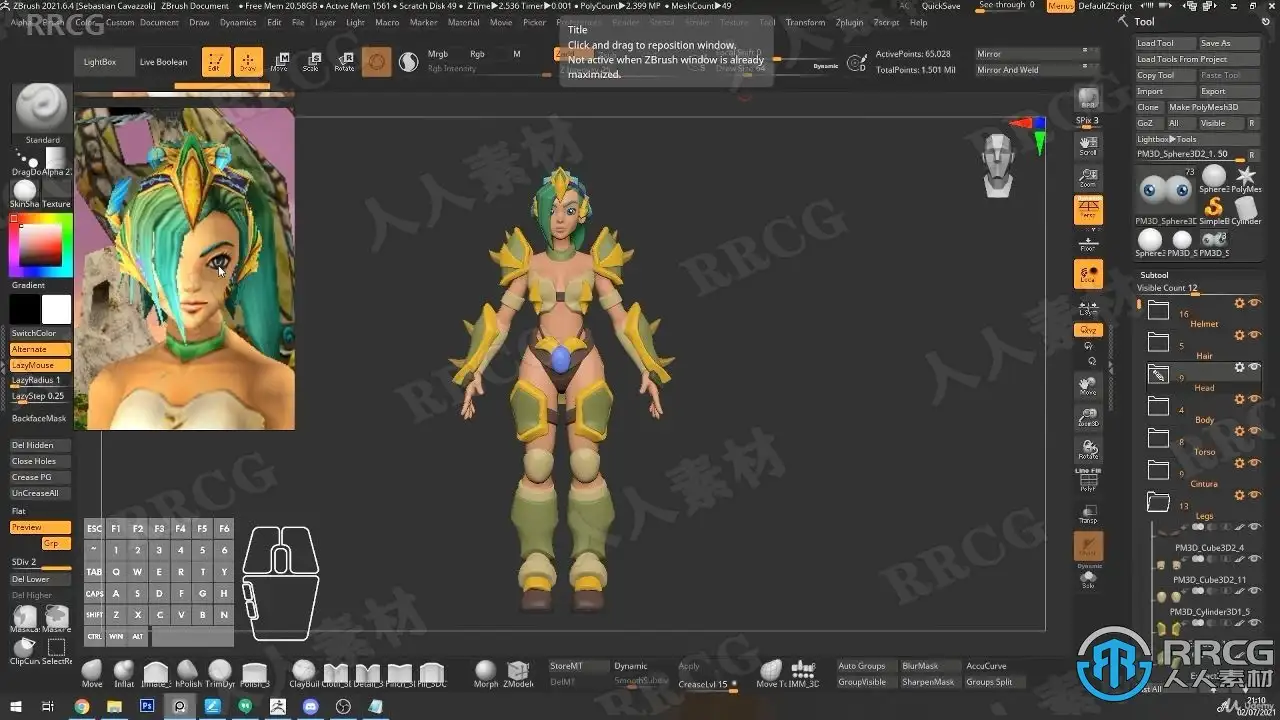
Task: Toggle visibility of the Hair folder
Action: 1254,335
